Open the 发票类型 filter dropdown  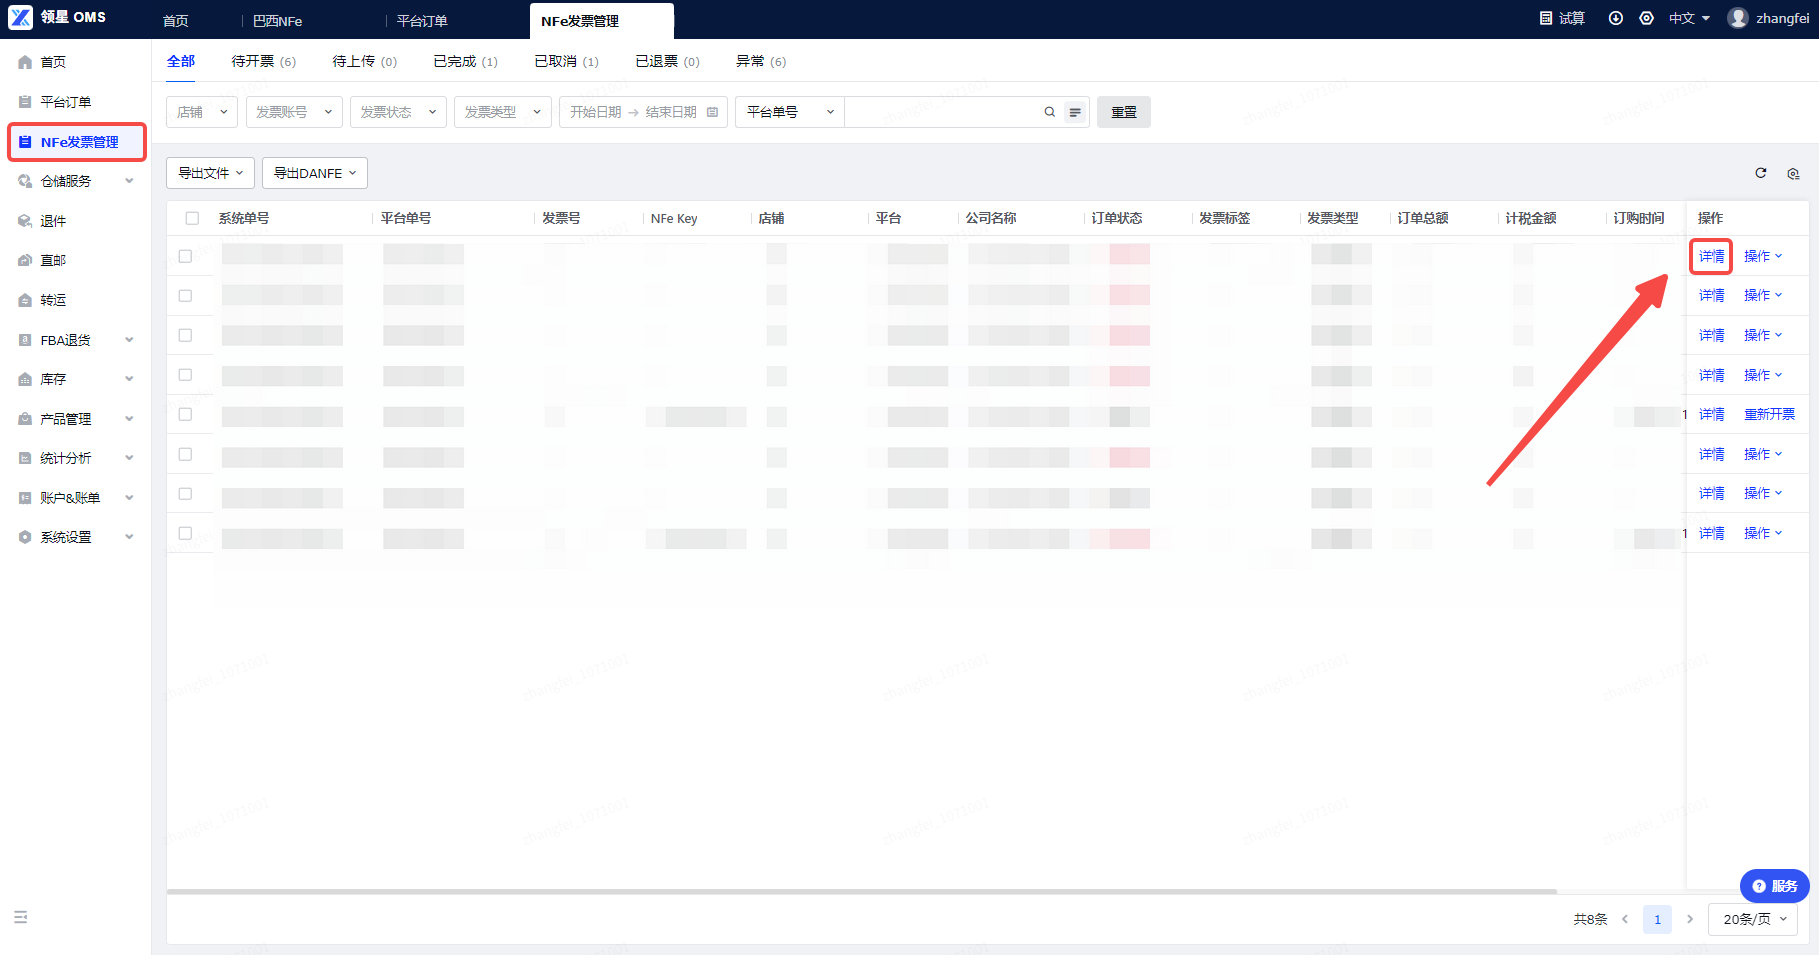coord(503,112)
